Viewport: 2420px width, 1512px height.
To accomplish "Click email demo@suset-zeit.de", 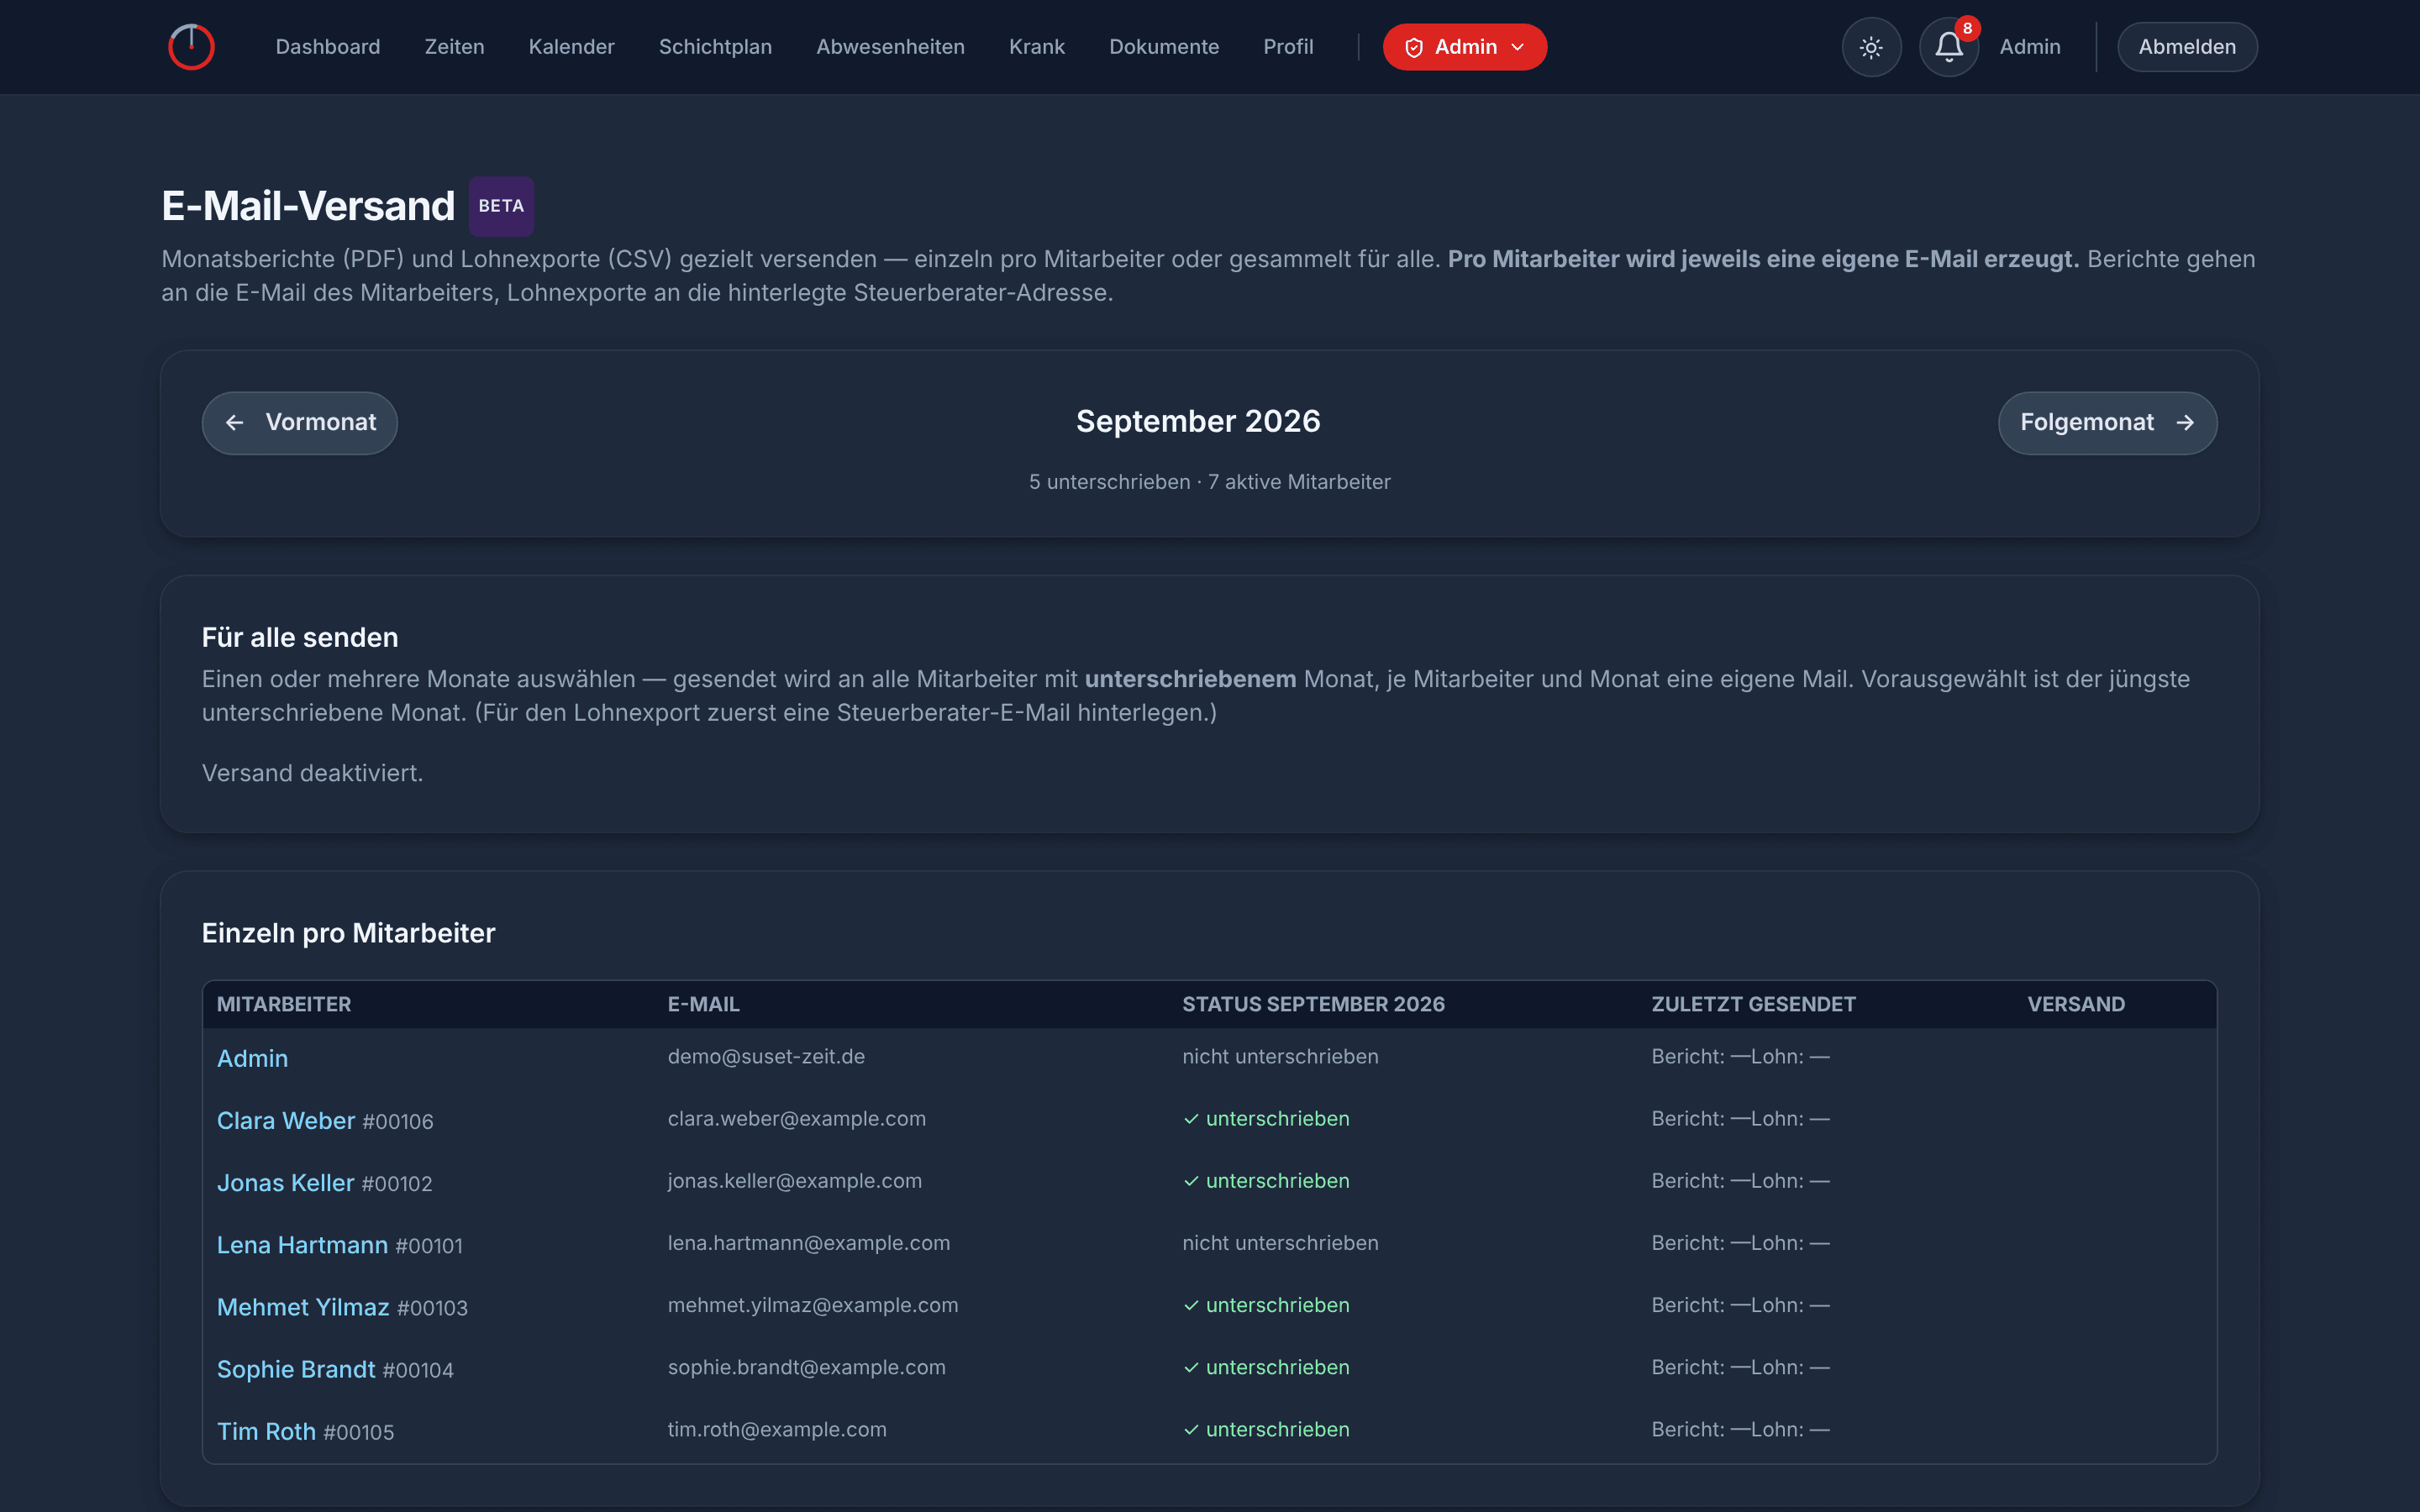I will 766,1056.
